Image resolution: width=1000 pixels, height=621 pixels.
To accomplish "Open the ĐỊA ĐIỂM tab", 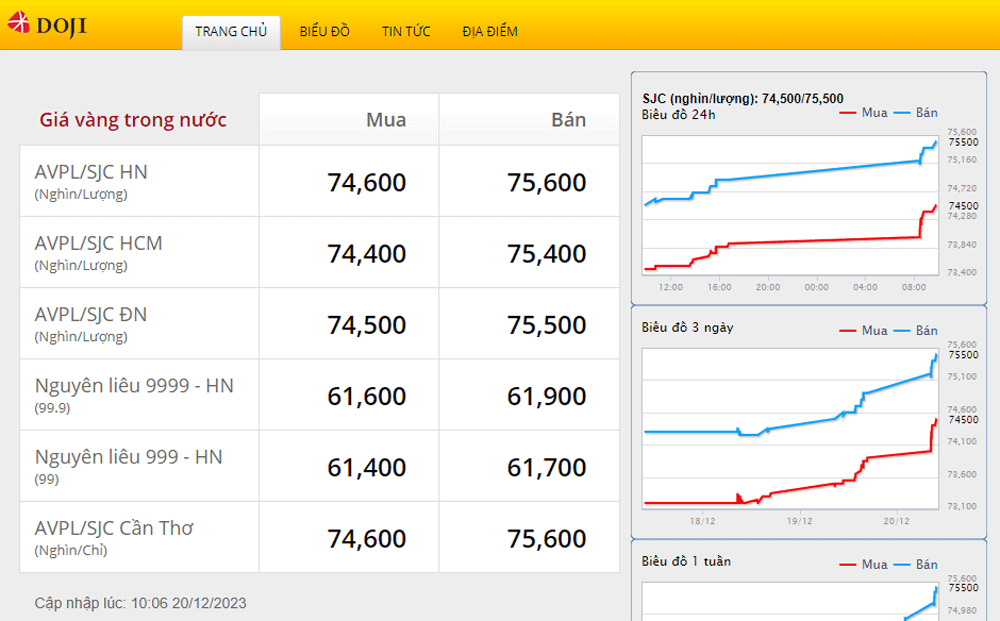I will pyautogui.click(x=490, y=31).
